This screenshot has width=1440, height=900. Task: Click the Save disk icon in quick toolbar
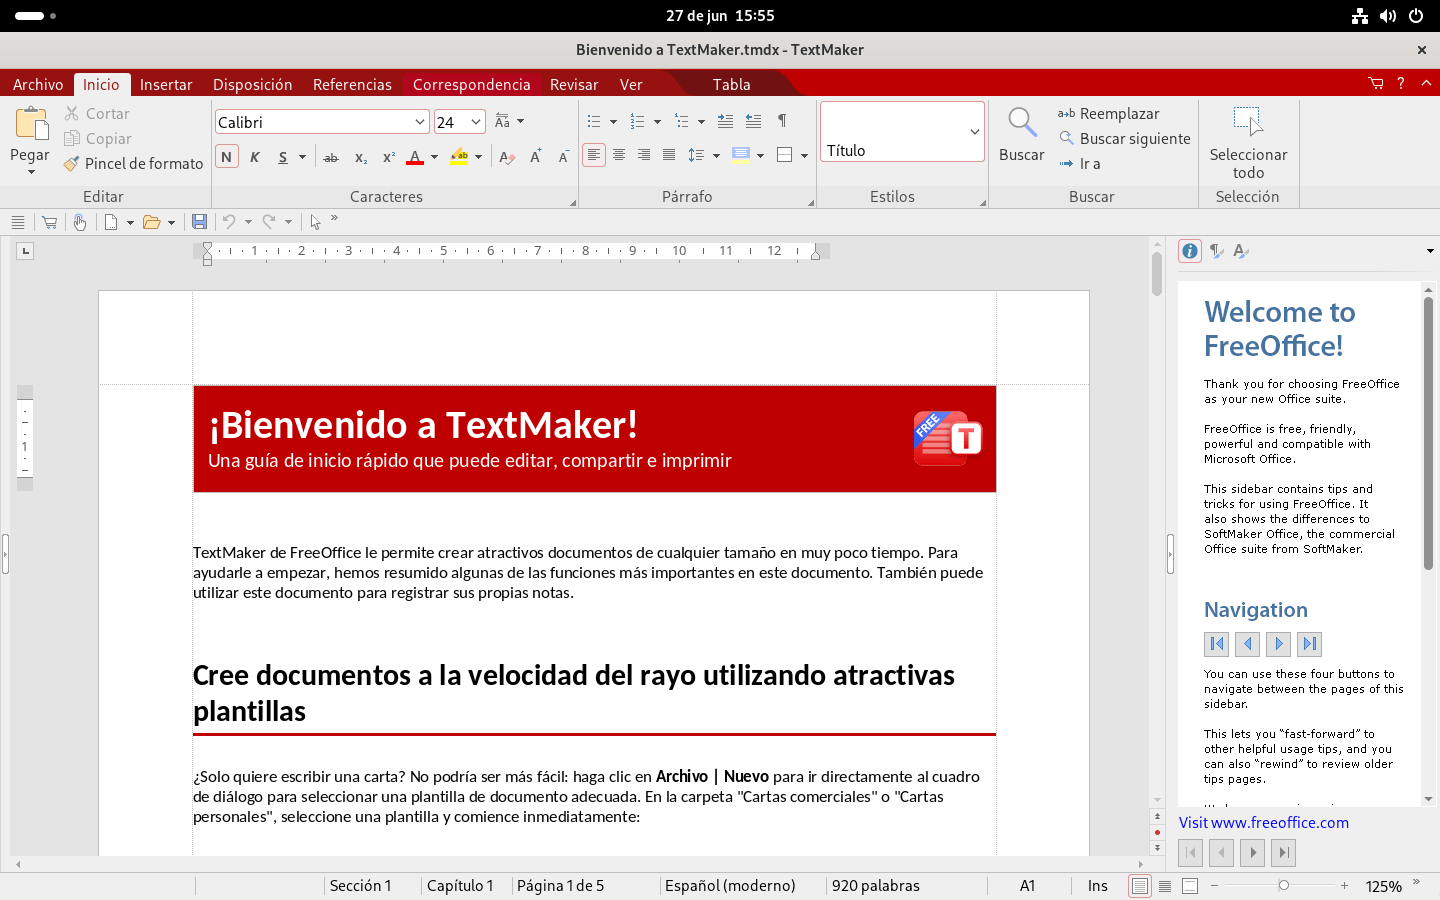[x=199, y=222]
